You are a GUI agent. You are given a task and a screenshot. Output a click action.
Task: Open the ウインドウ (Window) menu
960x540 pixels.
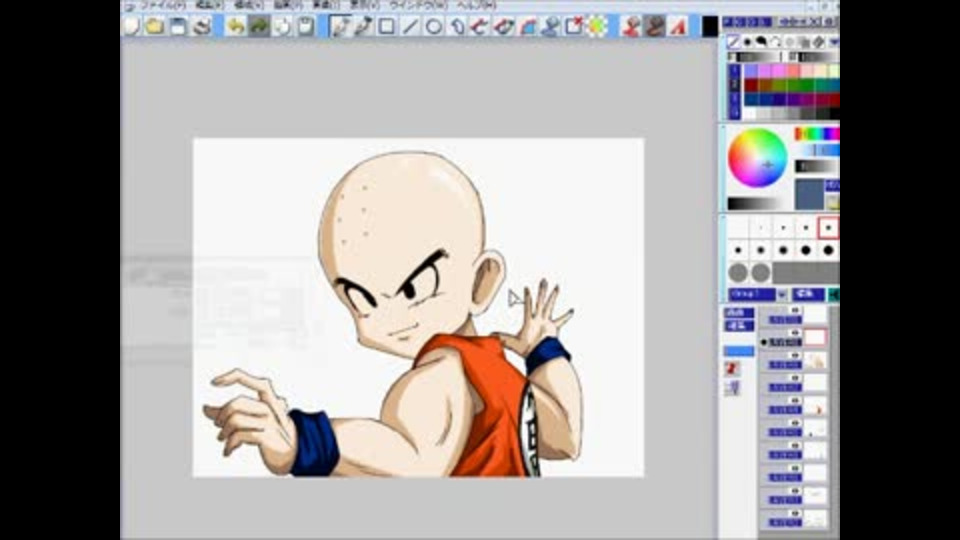pyautogui.click(x=418, y=6)
